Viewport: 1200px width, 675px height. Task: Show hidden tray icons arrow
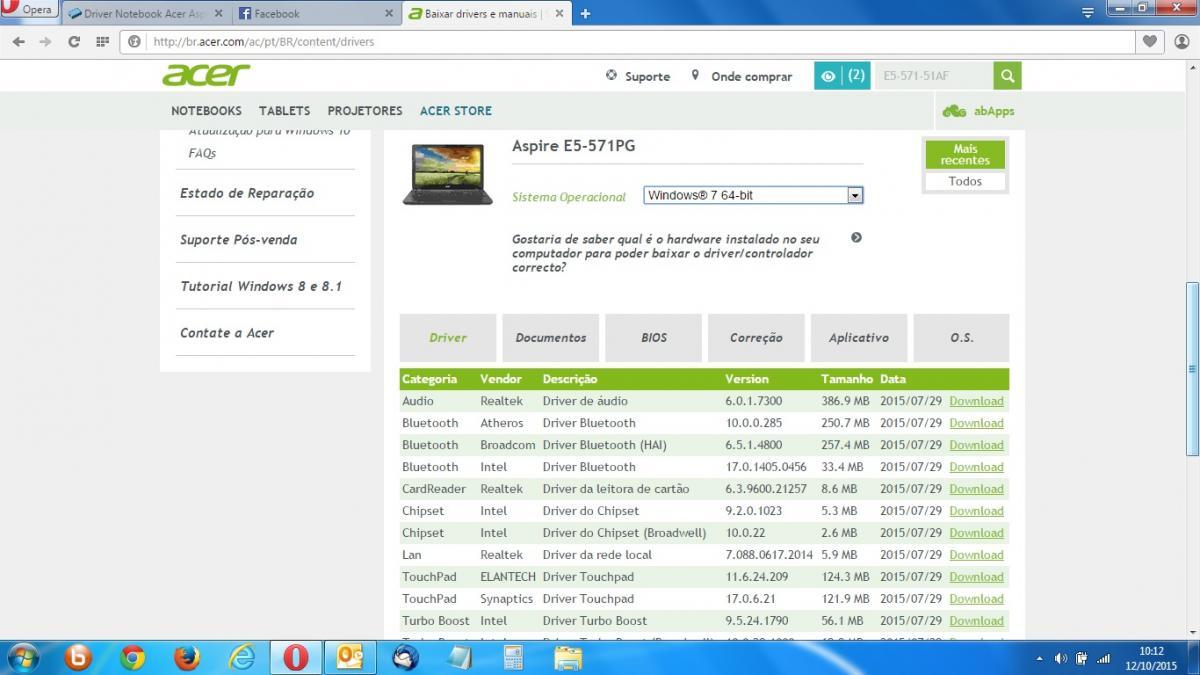1040,658
